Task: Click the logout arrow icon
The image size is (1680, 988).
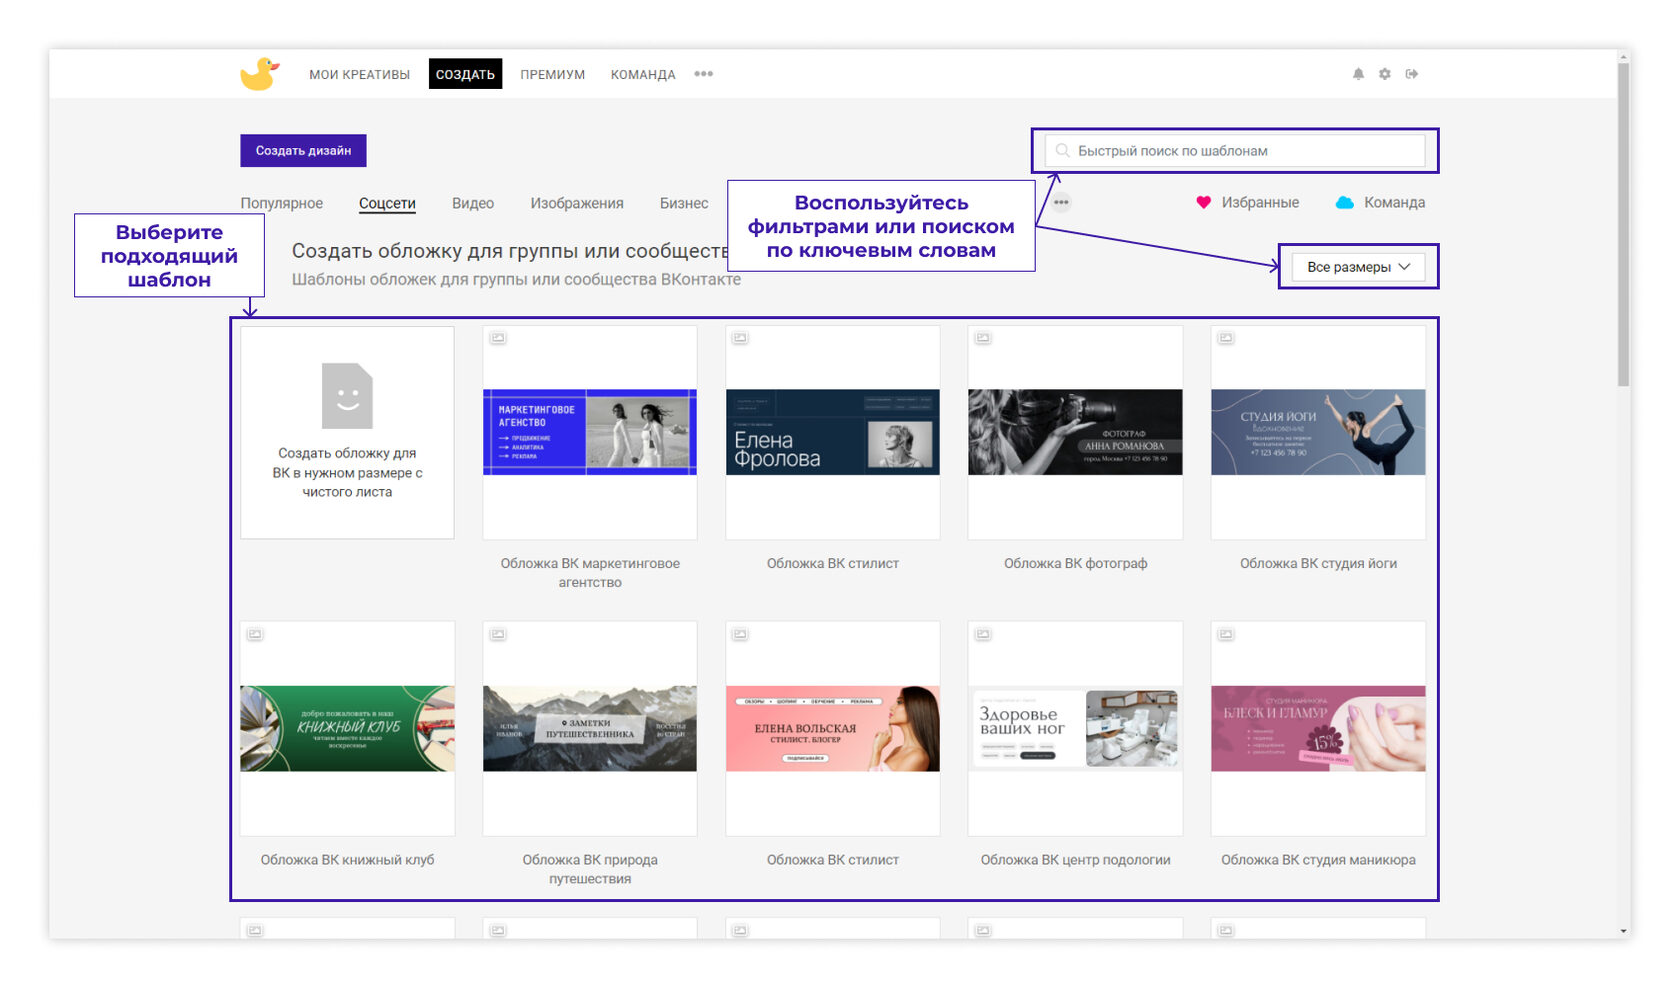Action: [1412, 74]
